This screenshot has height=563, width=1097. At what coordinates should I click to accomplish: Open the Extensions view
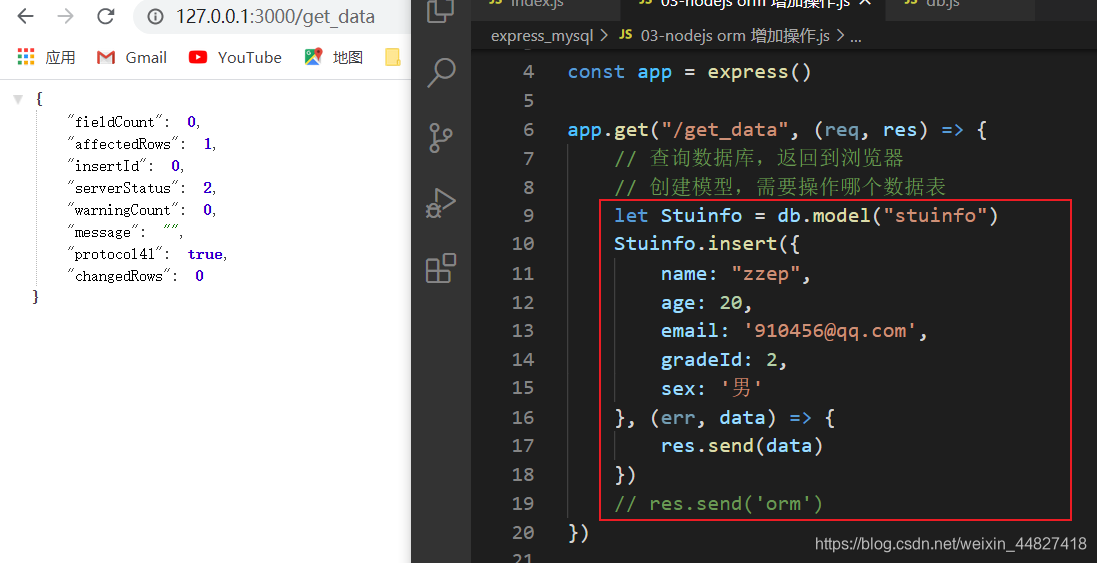click(441, 268)
